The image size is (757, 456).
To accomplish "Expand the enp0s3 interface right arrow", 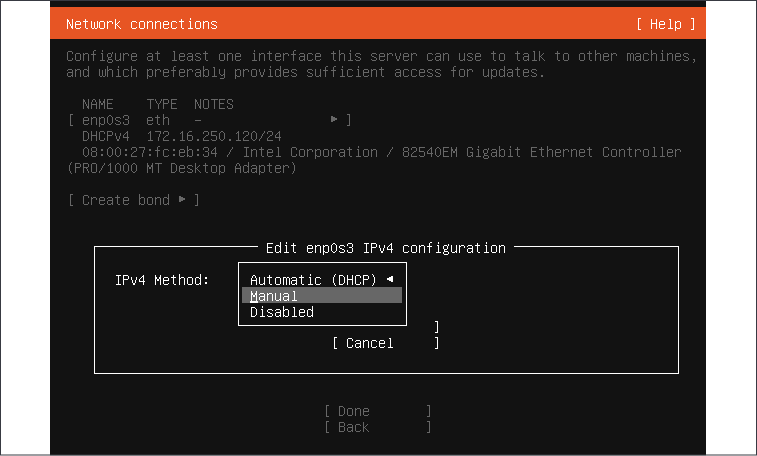I will (334, 119).
